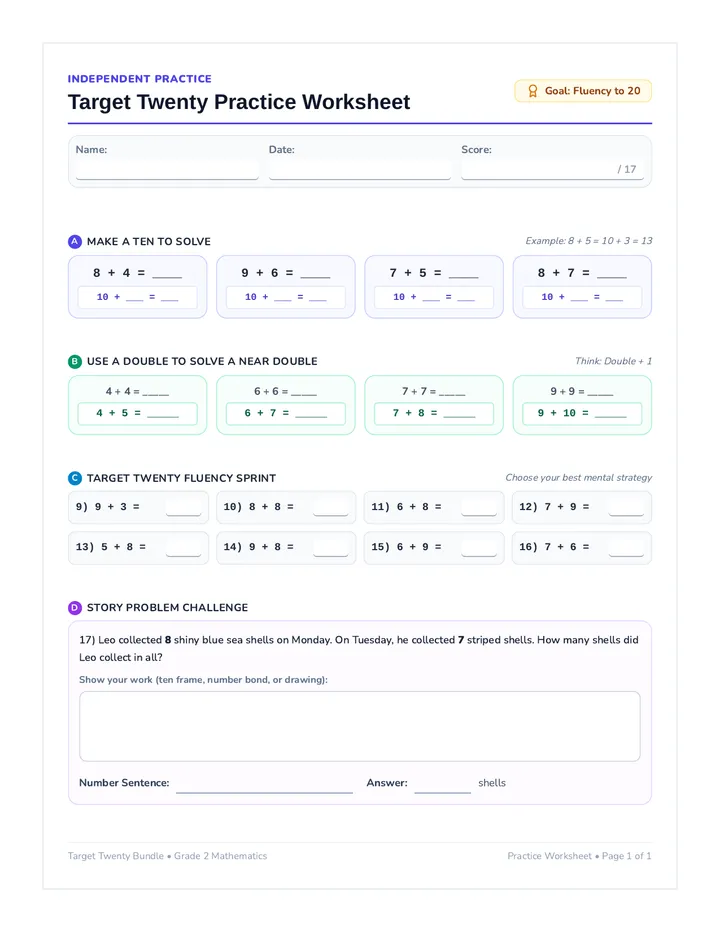Click Choose your best mental strategy text
The height and width of the screenshot is (932, 720).
tap(578, 477)
